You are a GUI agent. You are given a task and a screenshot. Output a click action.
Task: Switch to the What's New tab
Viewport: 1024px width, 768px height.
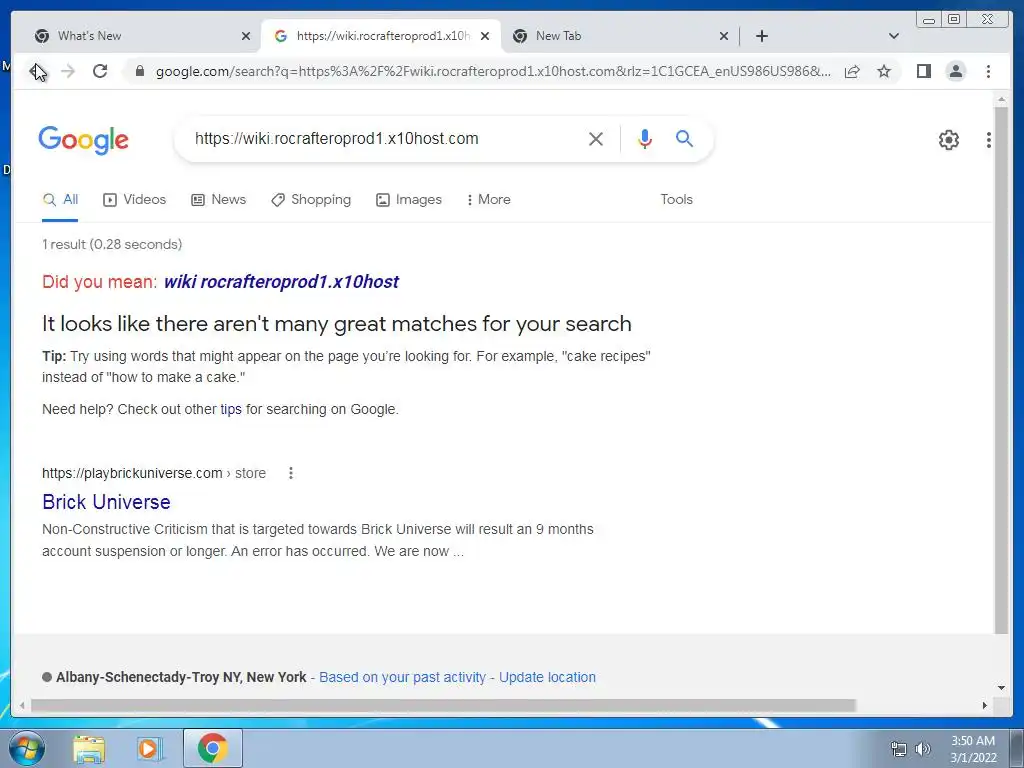[x=140, y=36]
